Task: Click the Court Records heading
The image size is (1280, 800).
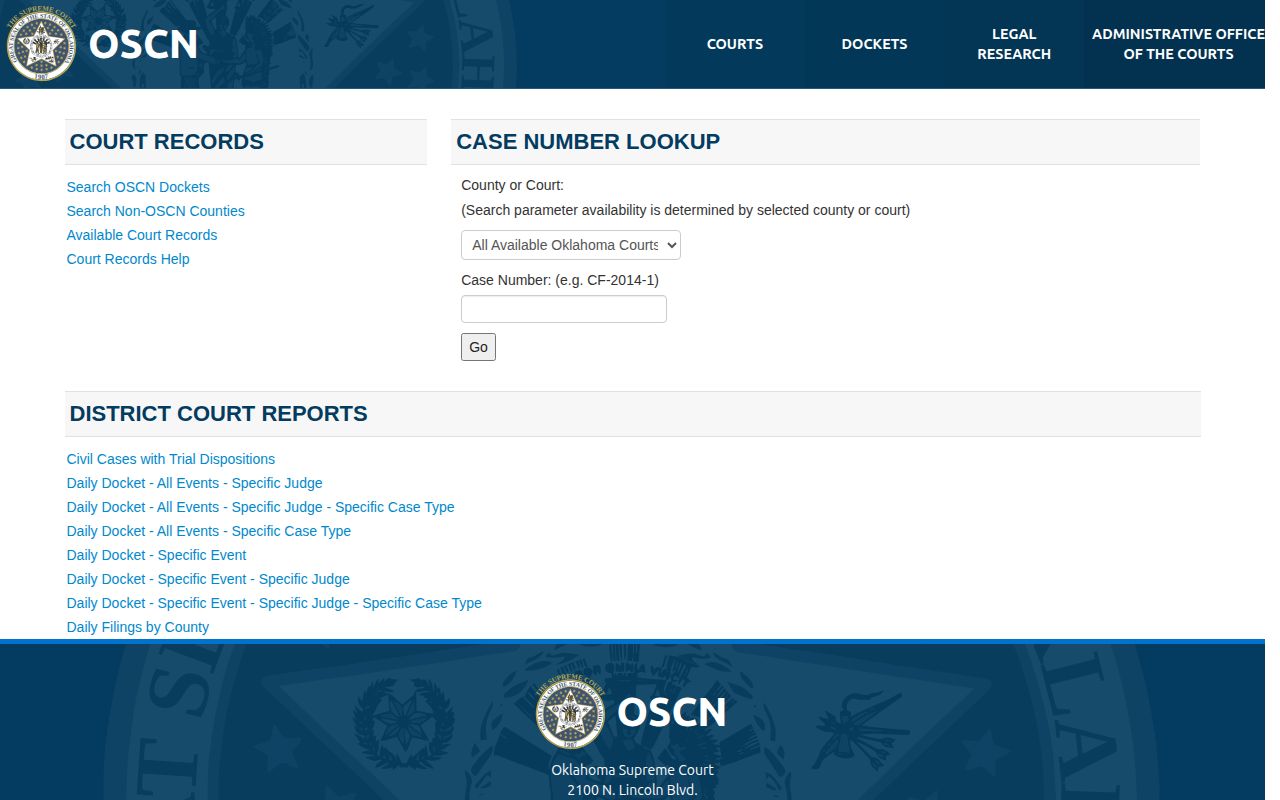Action: click(x=167, y=142)
